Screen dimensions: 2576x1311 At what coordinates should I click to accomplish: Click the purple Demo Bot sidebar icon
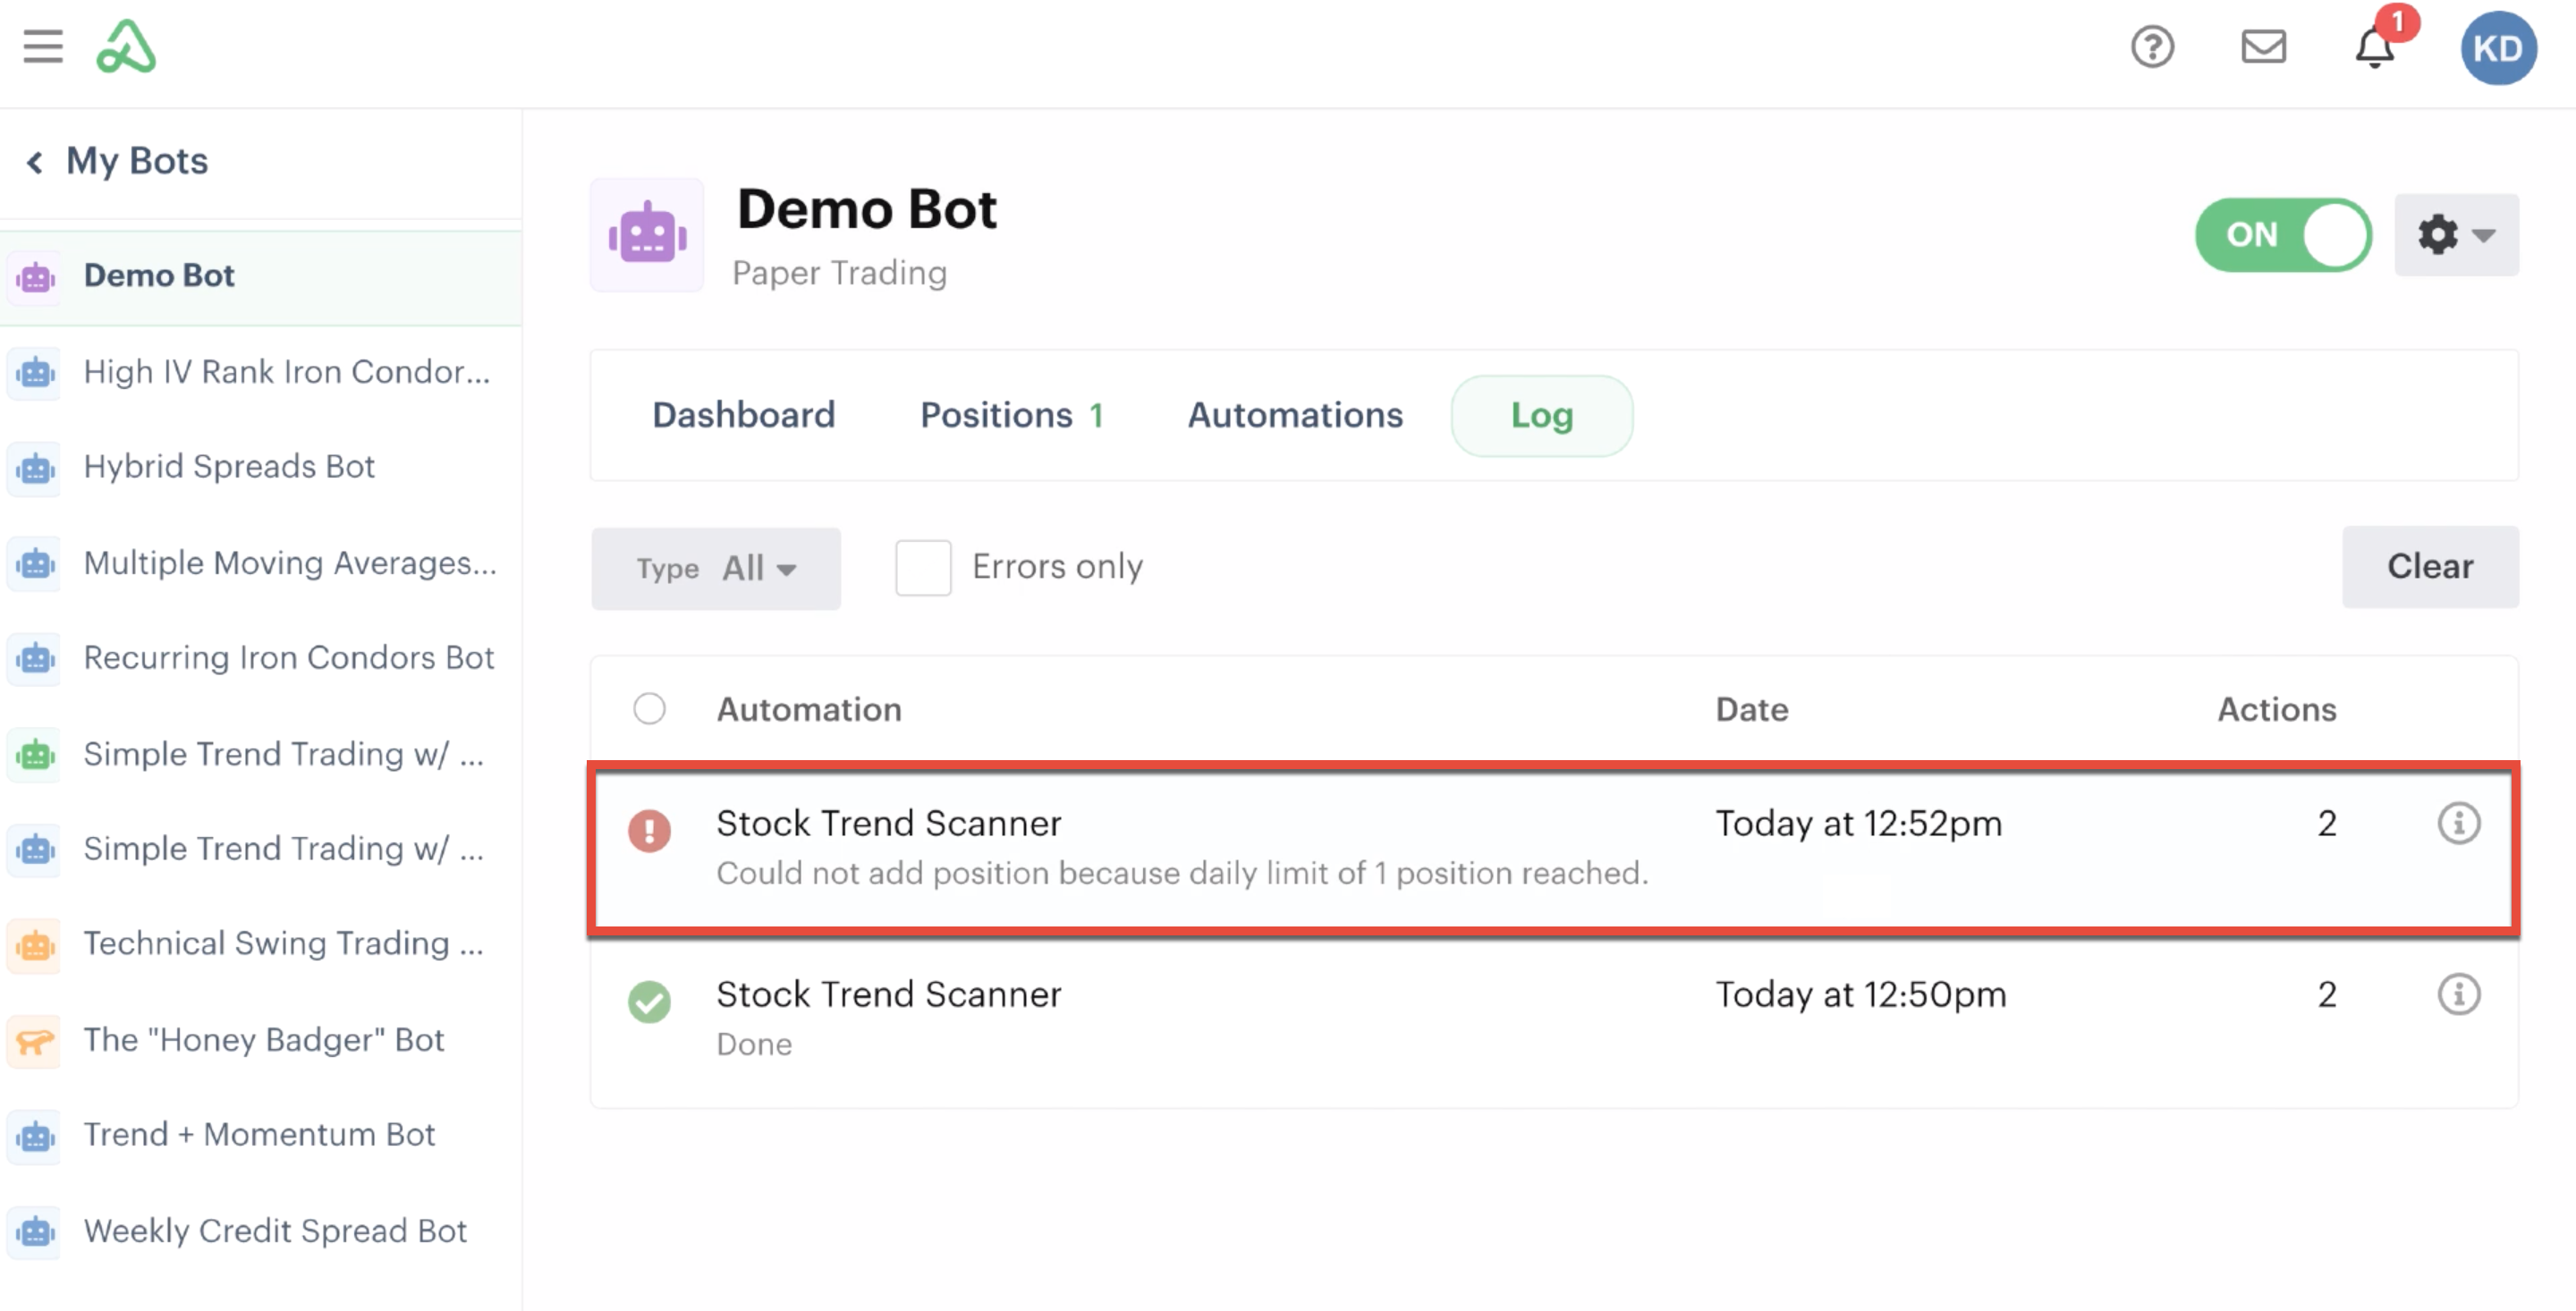(36, 277)
